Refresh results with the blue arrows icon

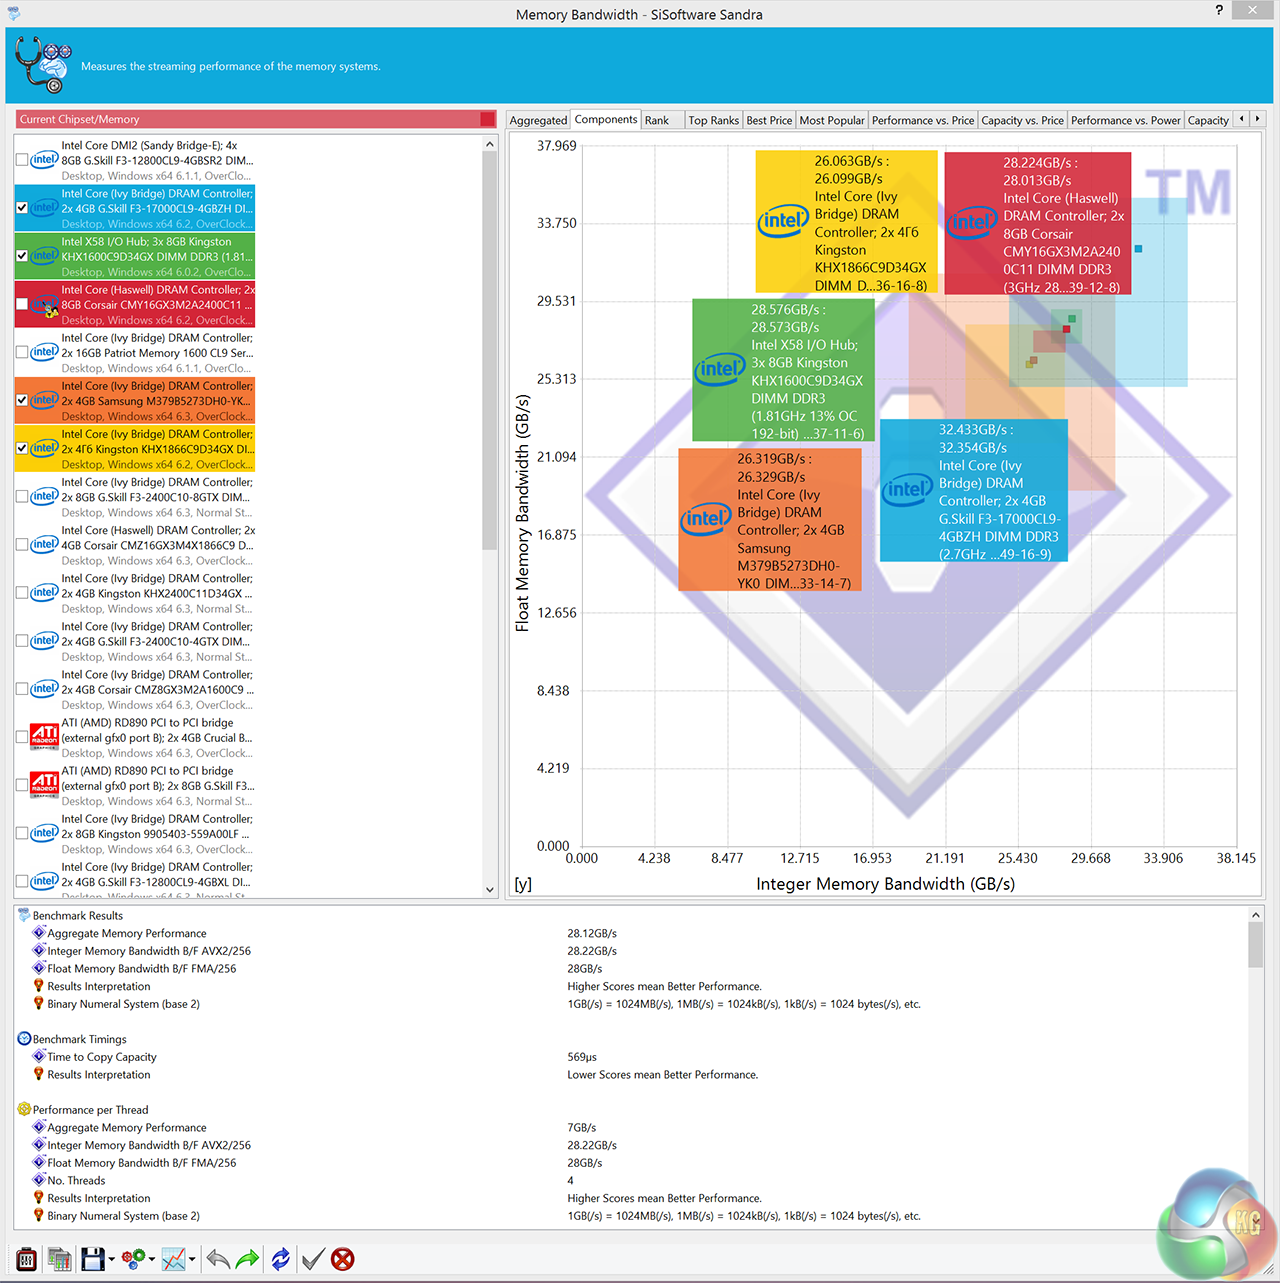coord(281,1259)
